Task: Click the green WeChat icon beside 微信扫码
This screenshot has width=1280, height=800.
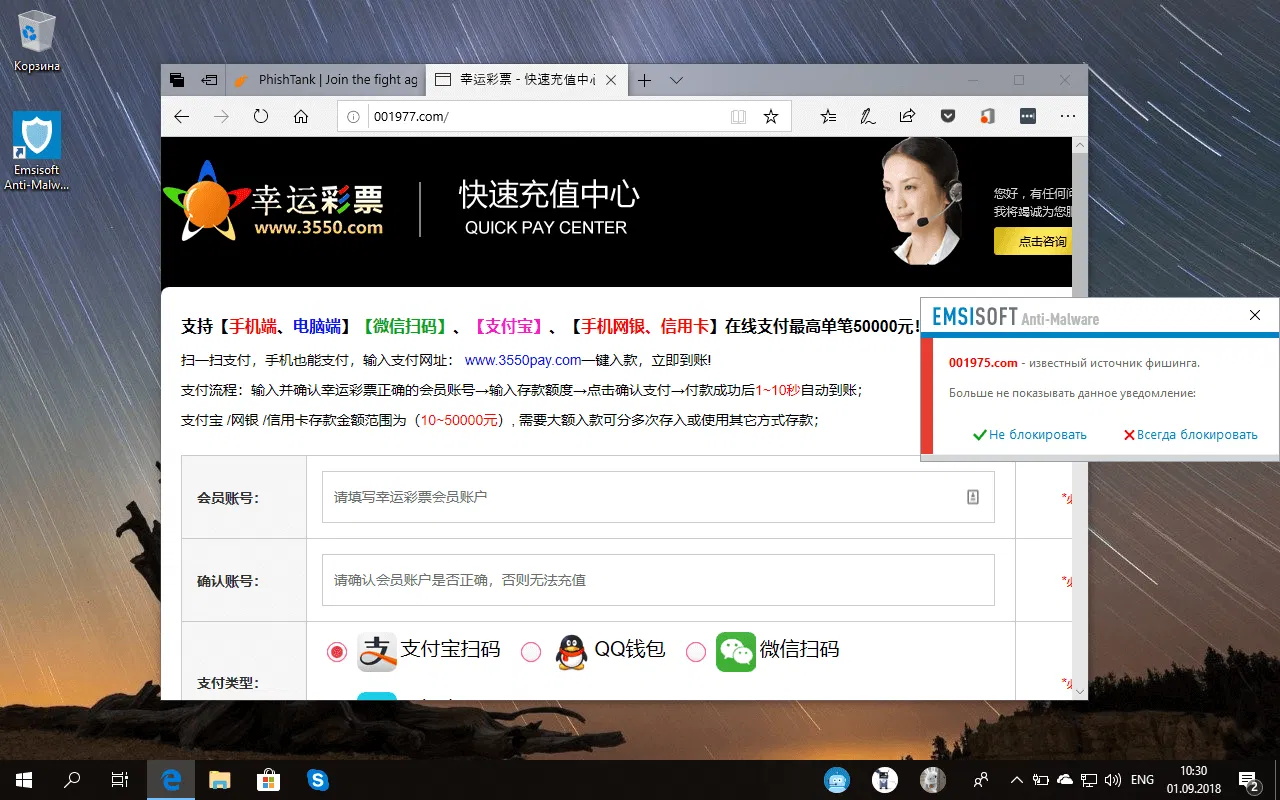Action: tap(735, 650)
